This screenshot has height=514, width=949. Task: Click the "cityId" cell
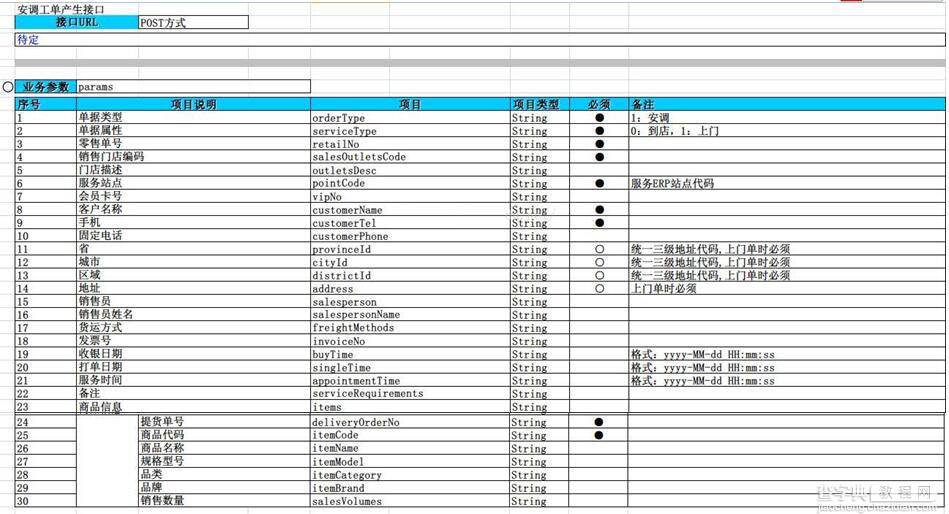pos(410,263)
